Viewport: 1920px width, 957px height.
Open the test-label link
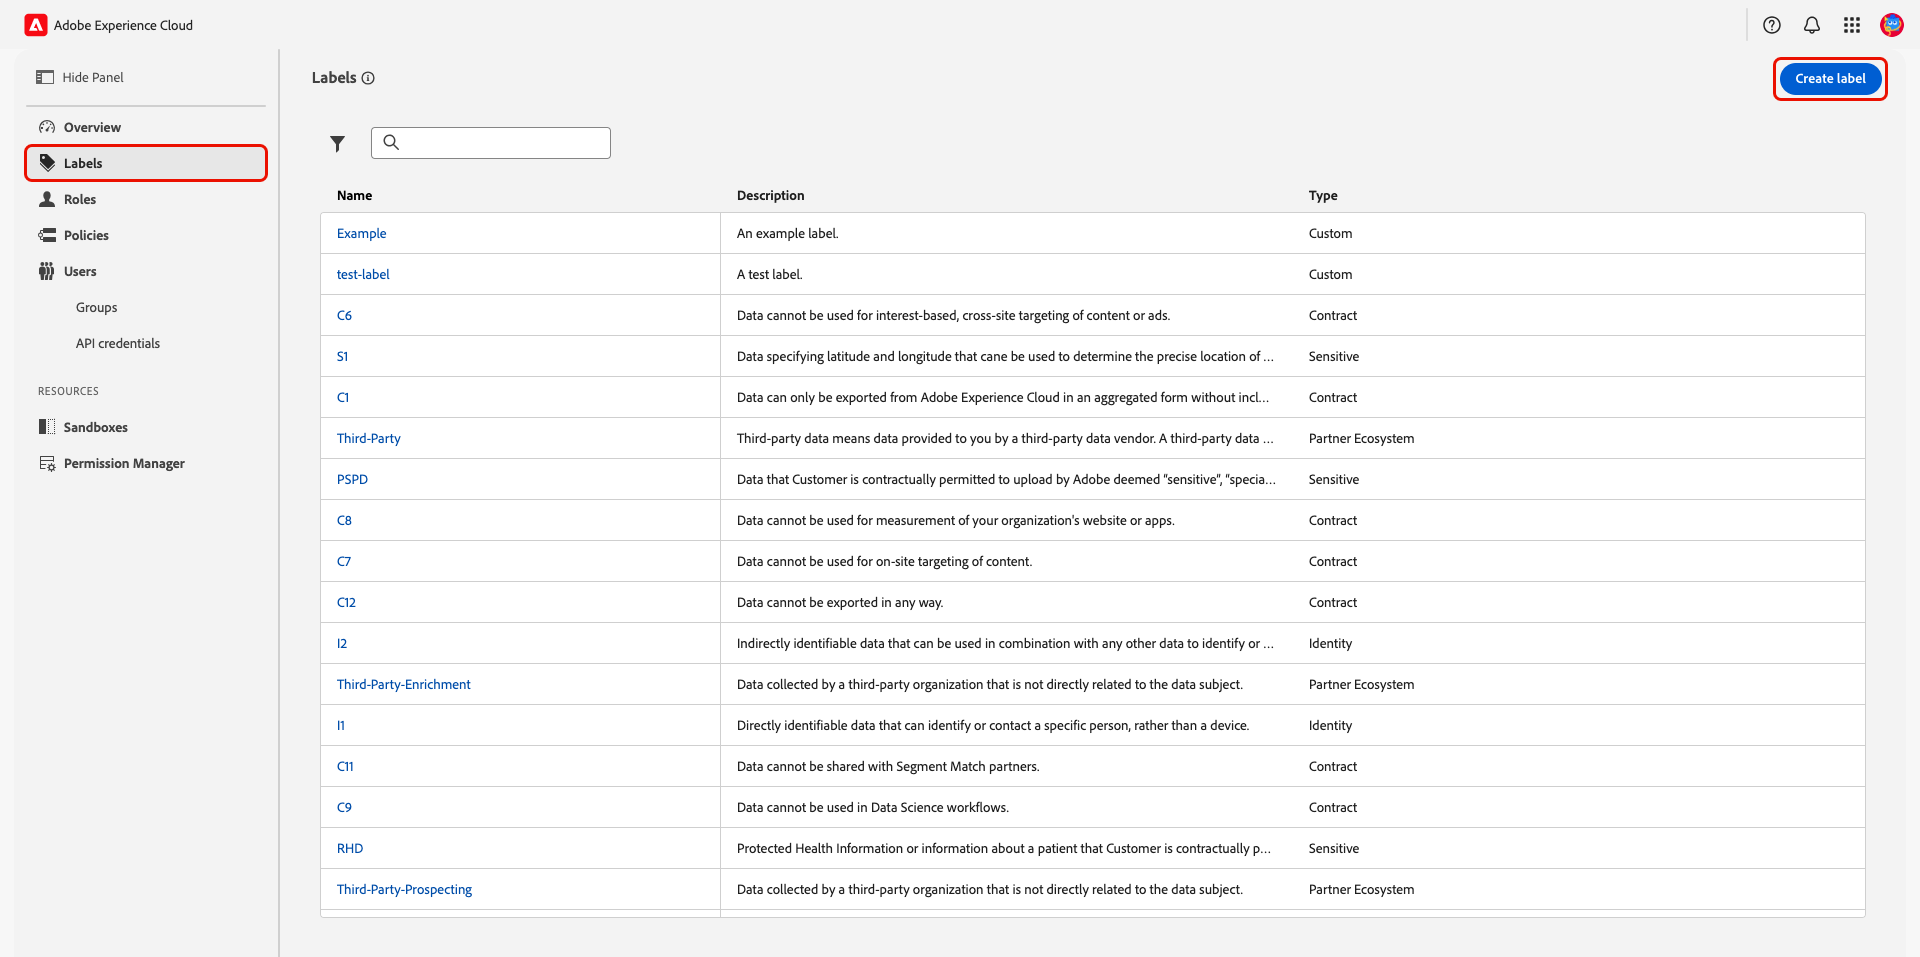click(363, 274)
